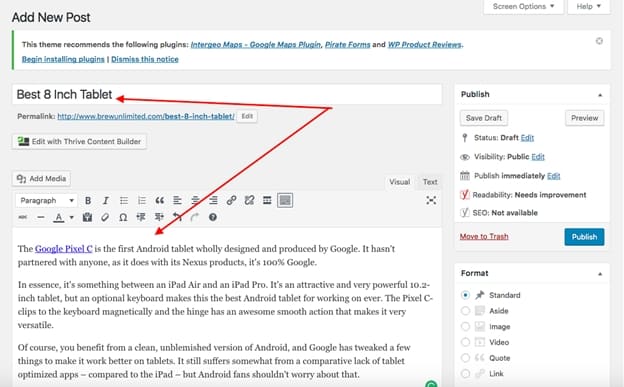The height and width of the screenshot is (387, 624).
Task: Collapse the Publish panel
Action: coord(600,95)
